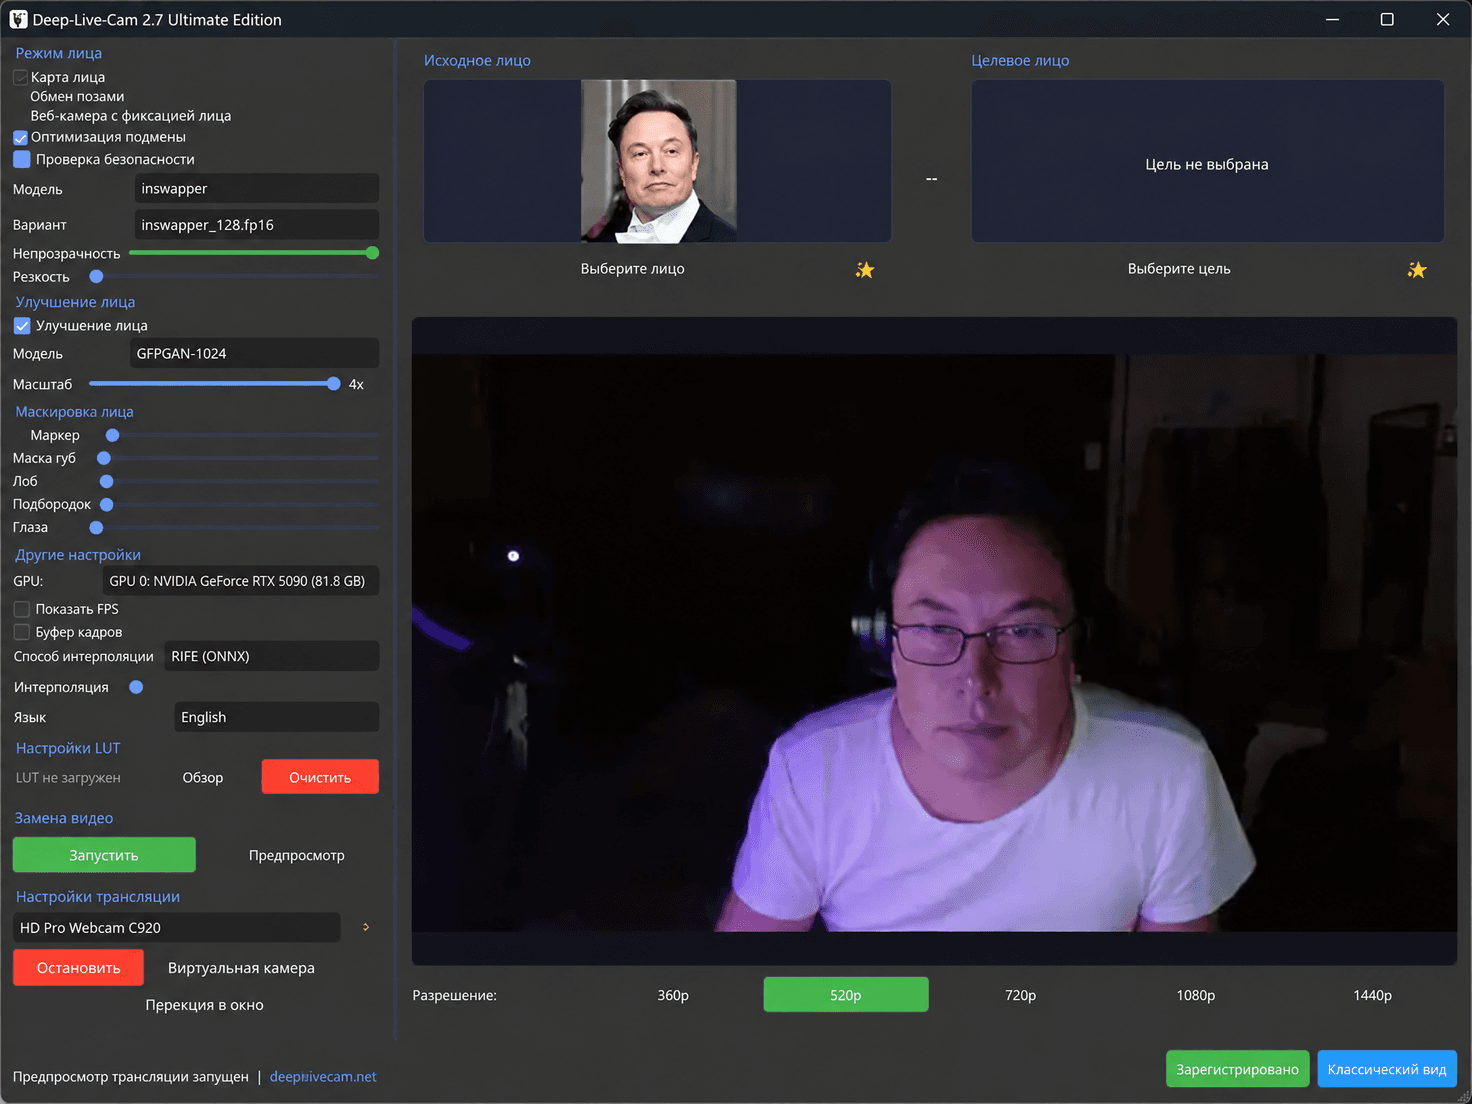The height and width of the screenshot is (1104, 1472).
Task: Enable the Показать FPS checkbox
Action: [x=21, y=609]
